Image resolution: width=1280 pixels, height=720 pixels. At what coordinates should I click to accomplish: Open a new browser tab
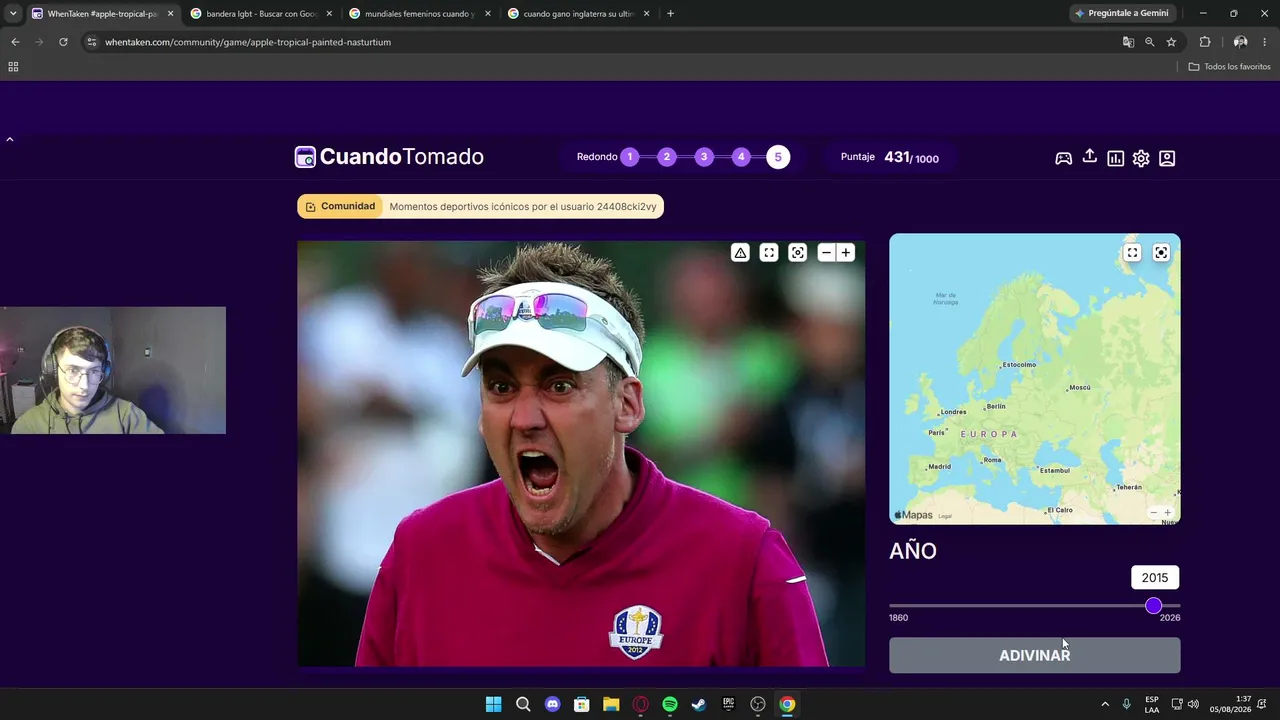click(670, 14)
